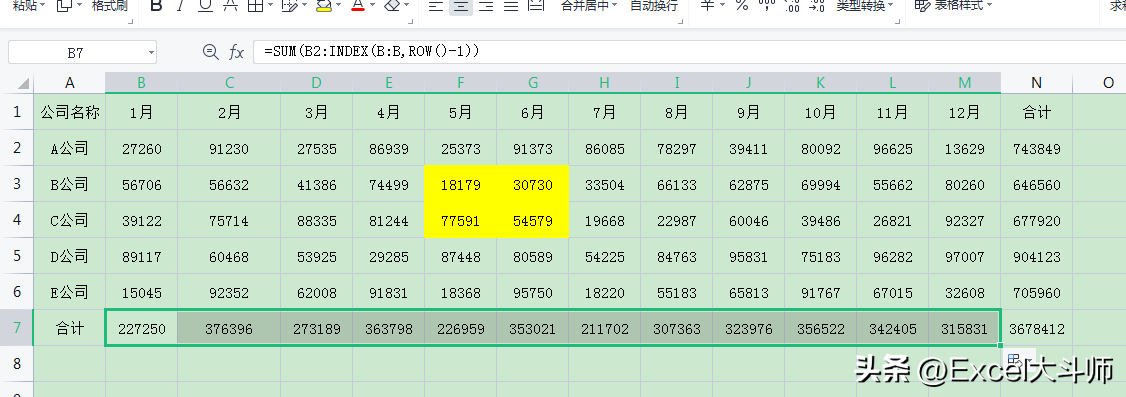Select cell with value 92352
1126x397 pixels.
point(229,292)
